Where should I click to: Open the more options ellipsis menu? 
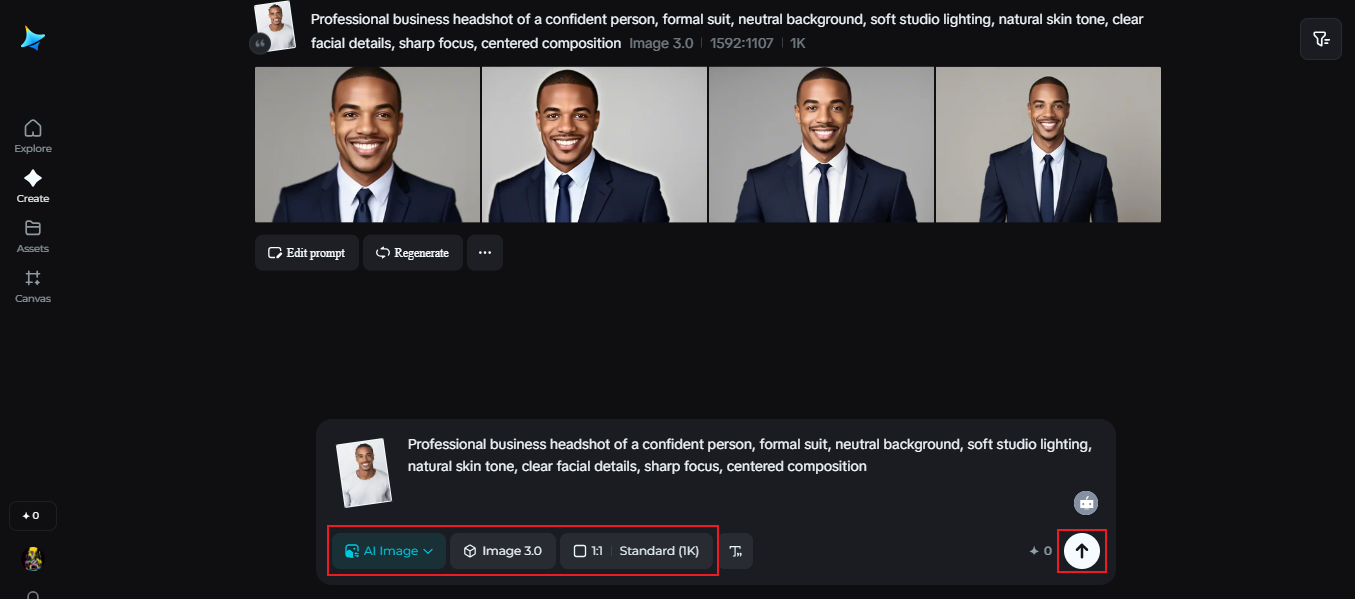[x=485, y=252]
